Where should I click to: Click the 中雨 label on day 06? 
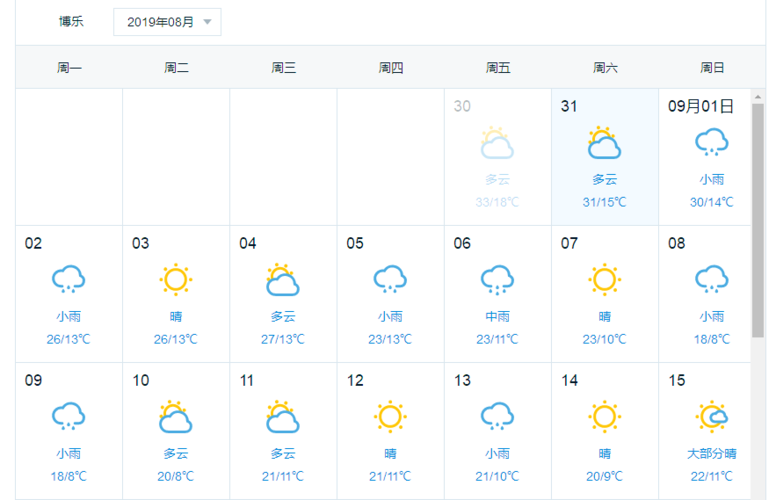tap(497, 316)
